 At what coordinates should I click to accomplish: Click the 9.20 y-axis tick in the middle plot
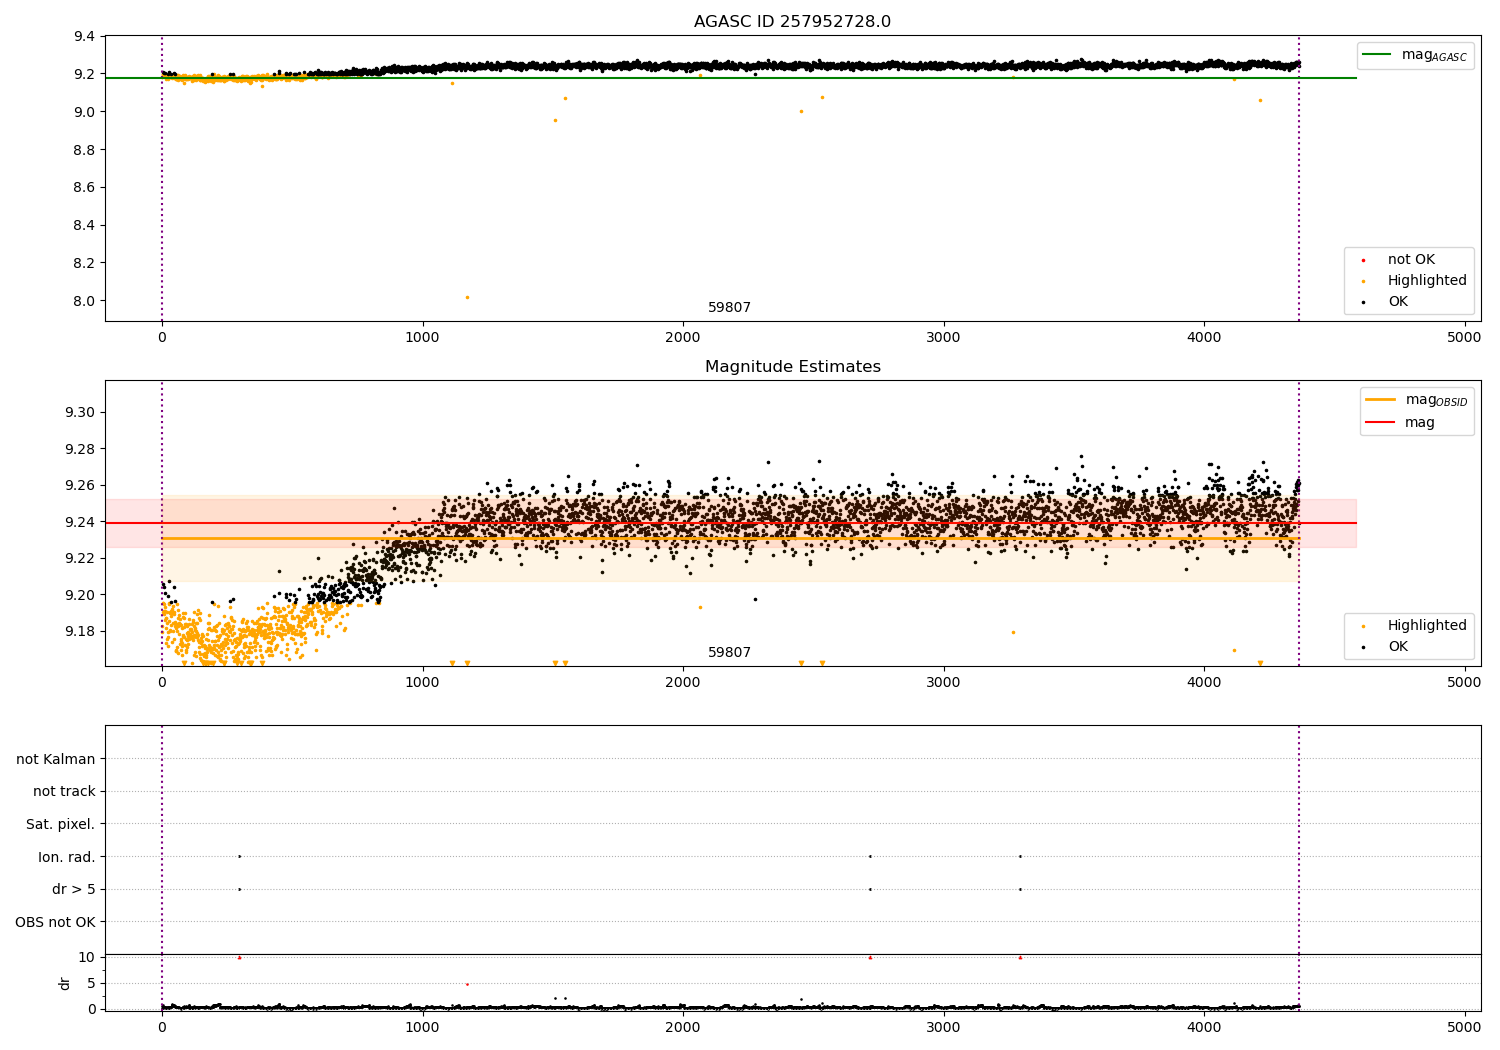click(x=81, y=595)
